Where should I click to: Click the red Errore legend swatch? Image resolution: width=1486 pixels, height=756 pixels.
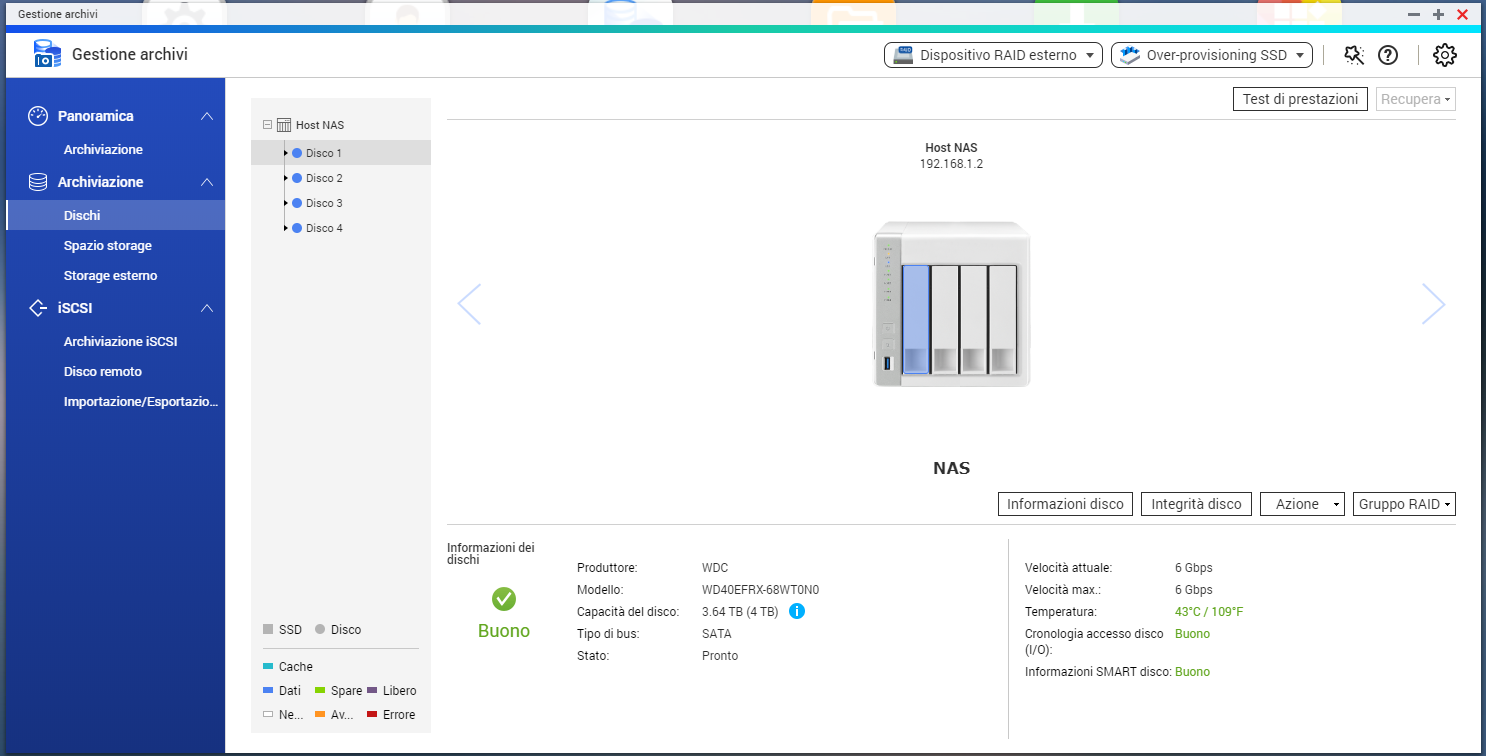[372, 715]
